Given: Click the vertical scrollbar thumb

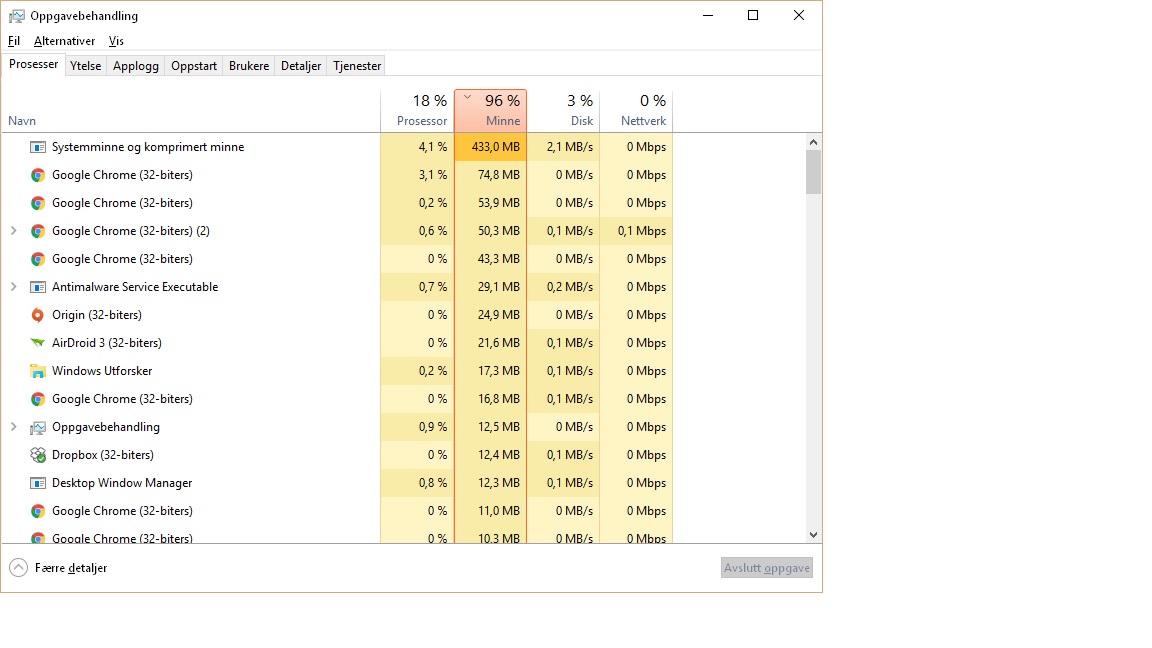Looking at the screenshot, I should [x=813, y=173].
